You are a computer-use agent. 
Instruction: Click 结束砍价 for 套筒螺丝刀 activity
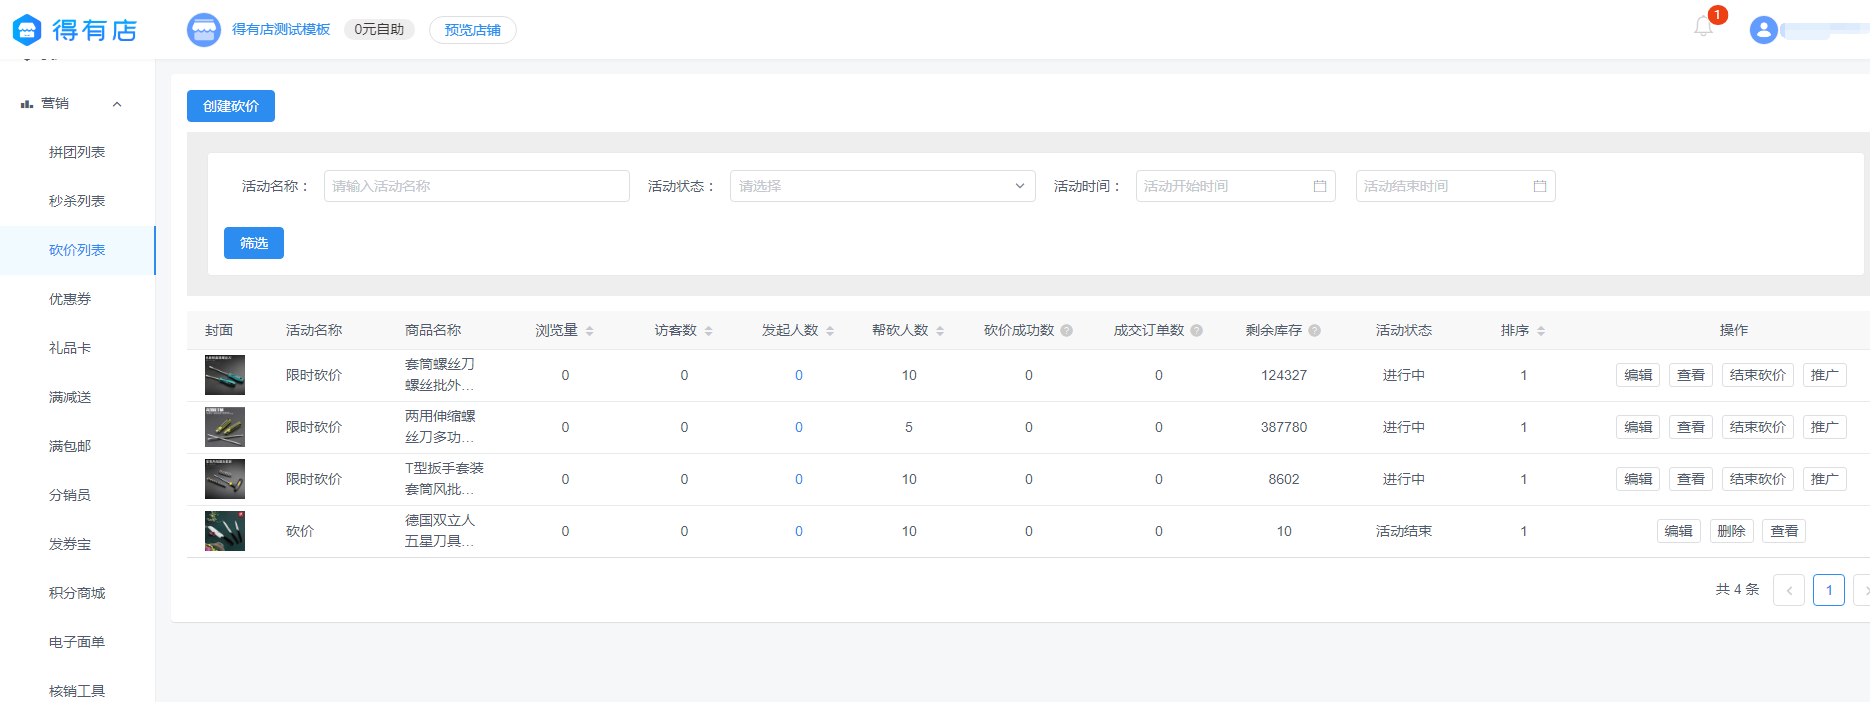point(1757,375)
